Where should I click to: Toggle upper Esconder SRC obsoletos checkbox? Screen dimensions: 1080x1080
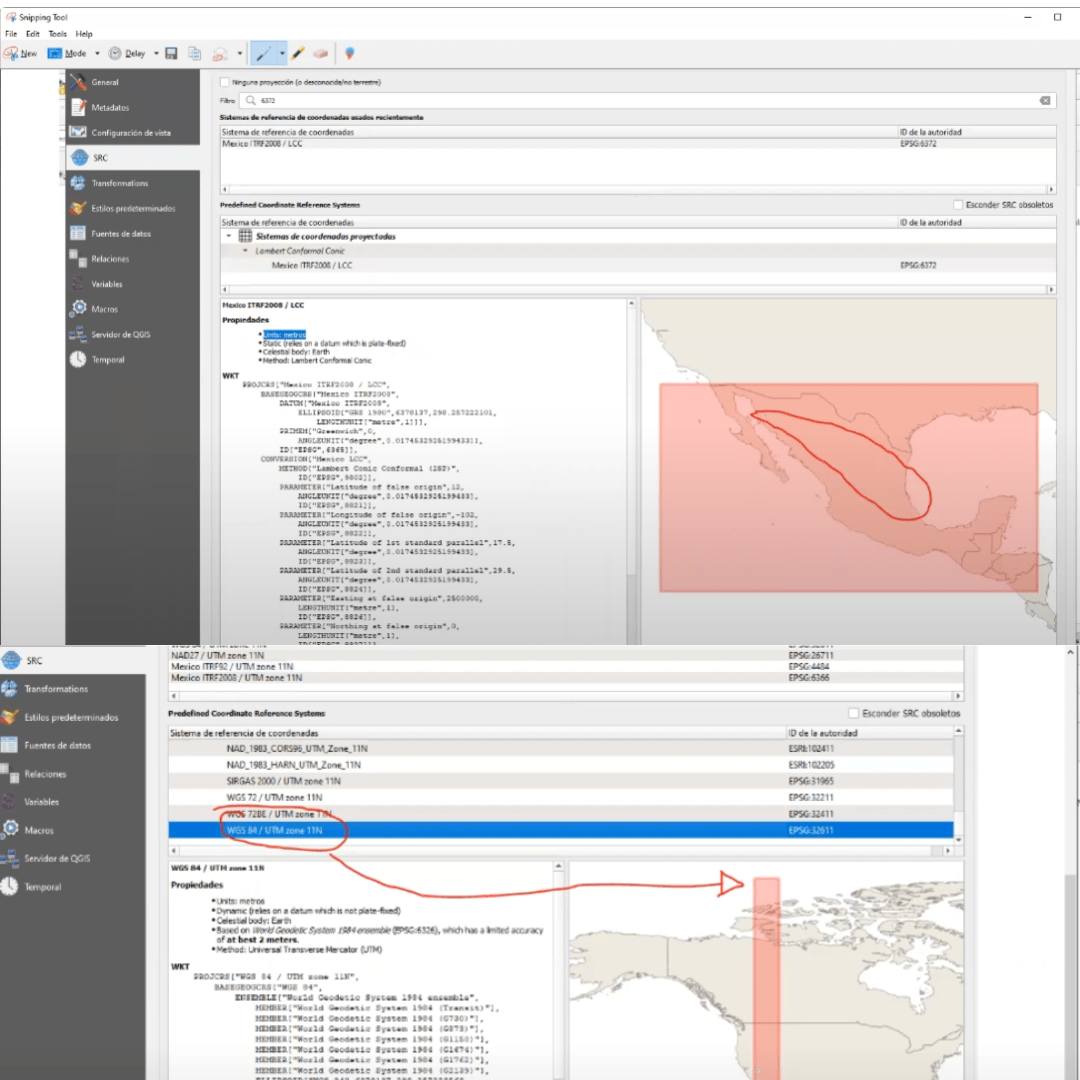pyautogui.click(x=958, y=205)
